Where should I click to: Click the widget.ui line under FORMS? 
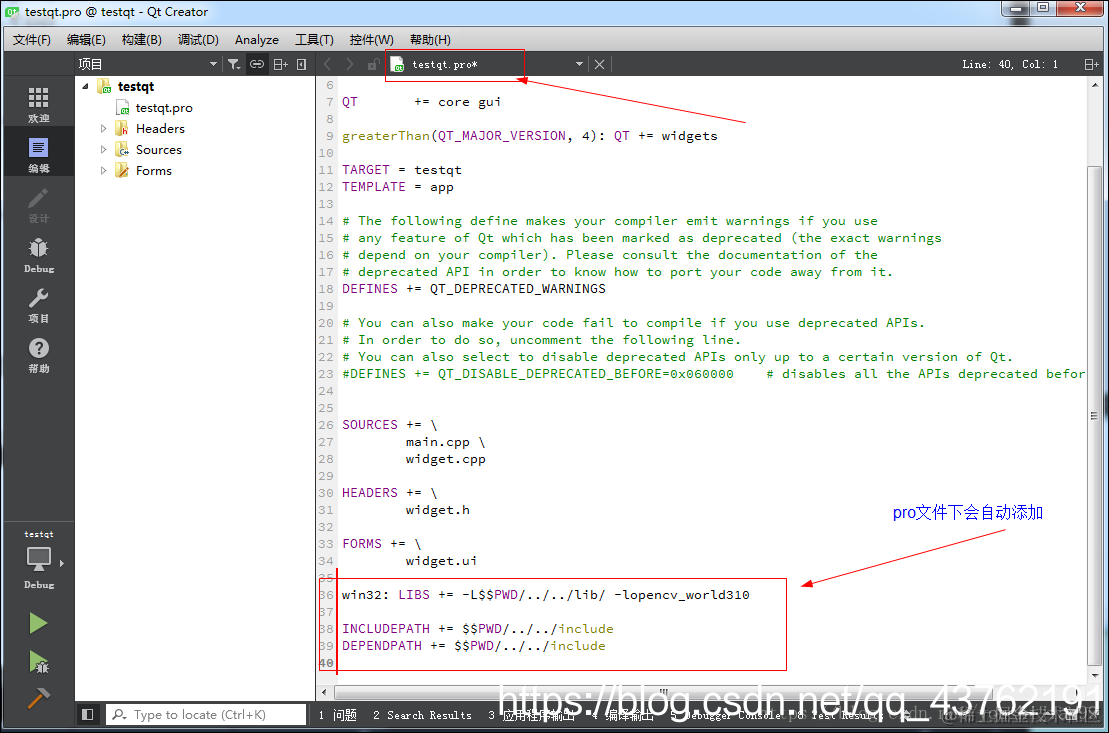click(x=441, y=560)
